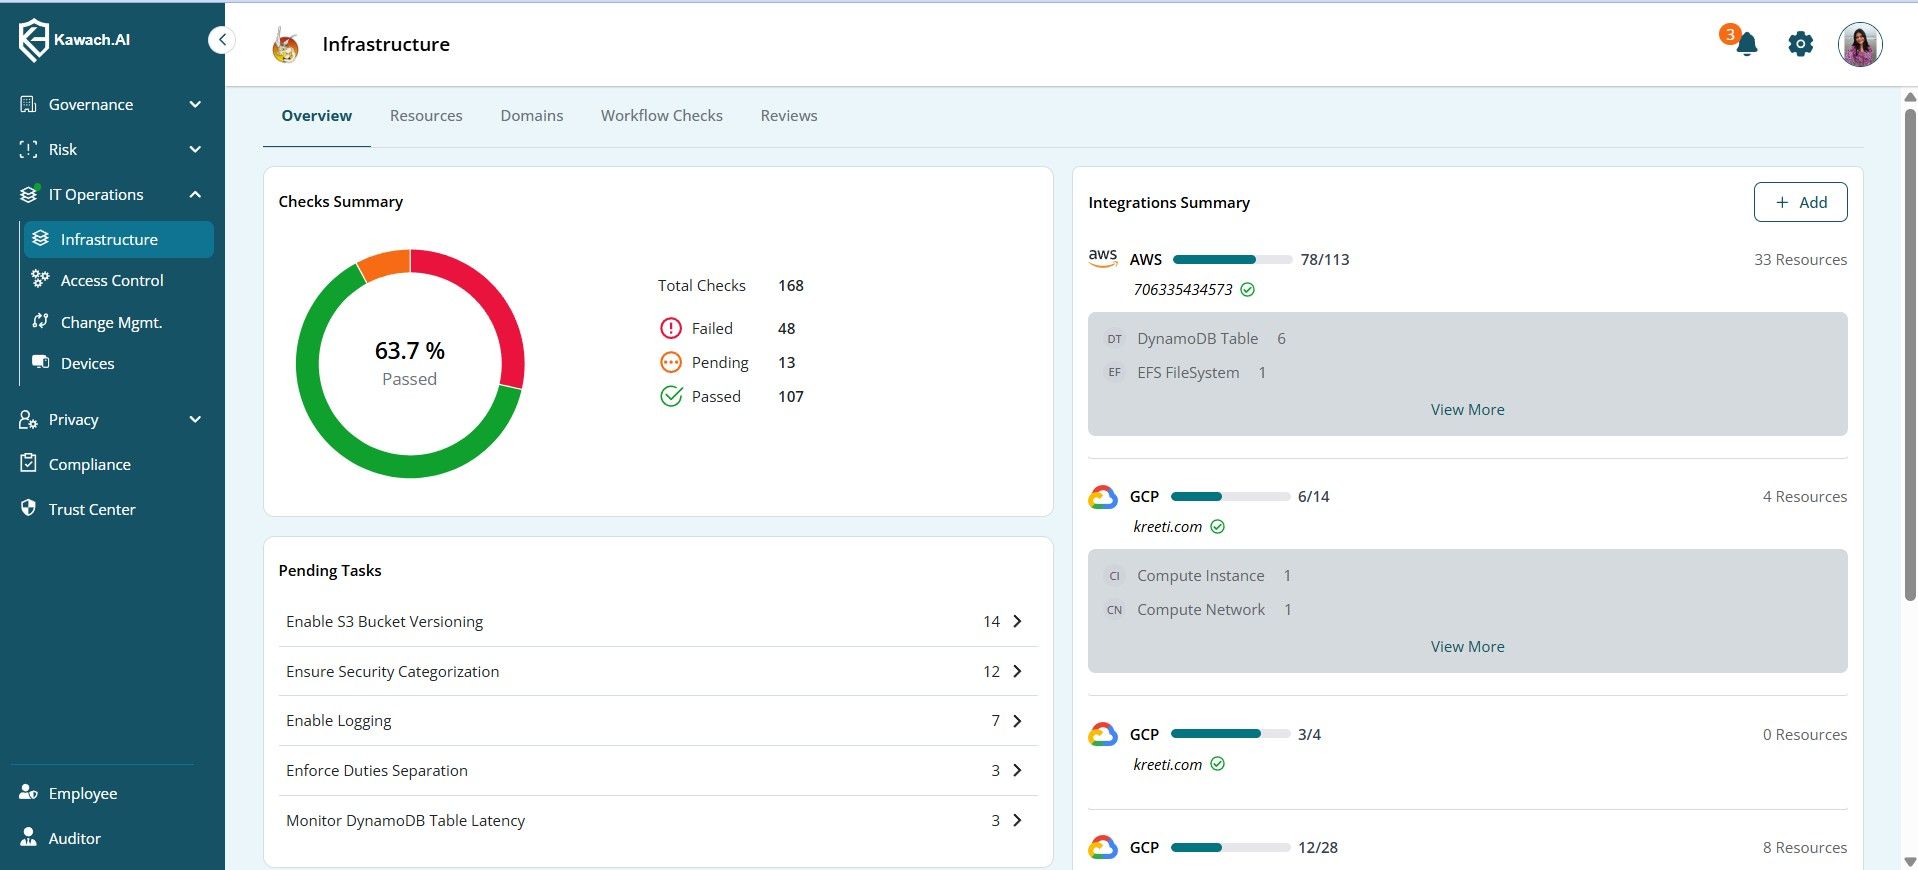Screen dimensions: 1918x870
Task: Open Devices in sidebar
Action: 87,364
